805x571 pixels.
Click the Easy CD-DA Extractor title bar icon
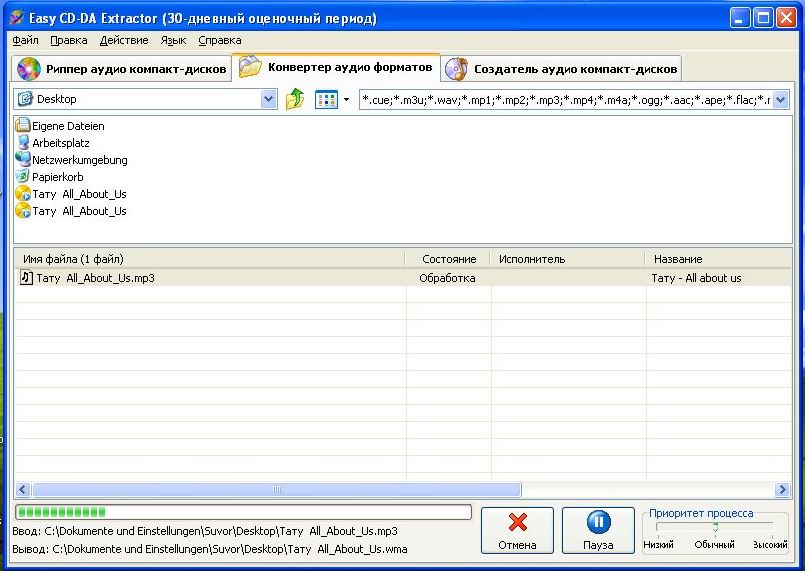17,18
